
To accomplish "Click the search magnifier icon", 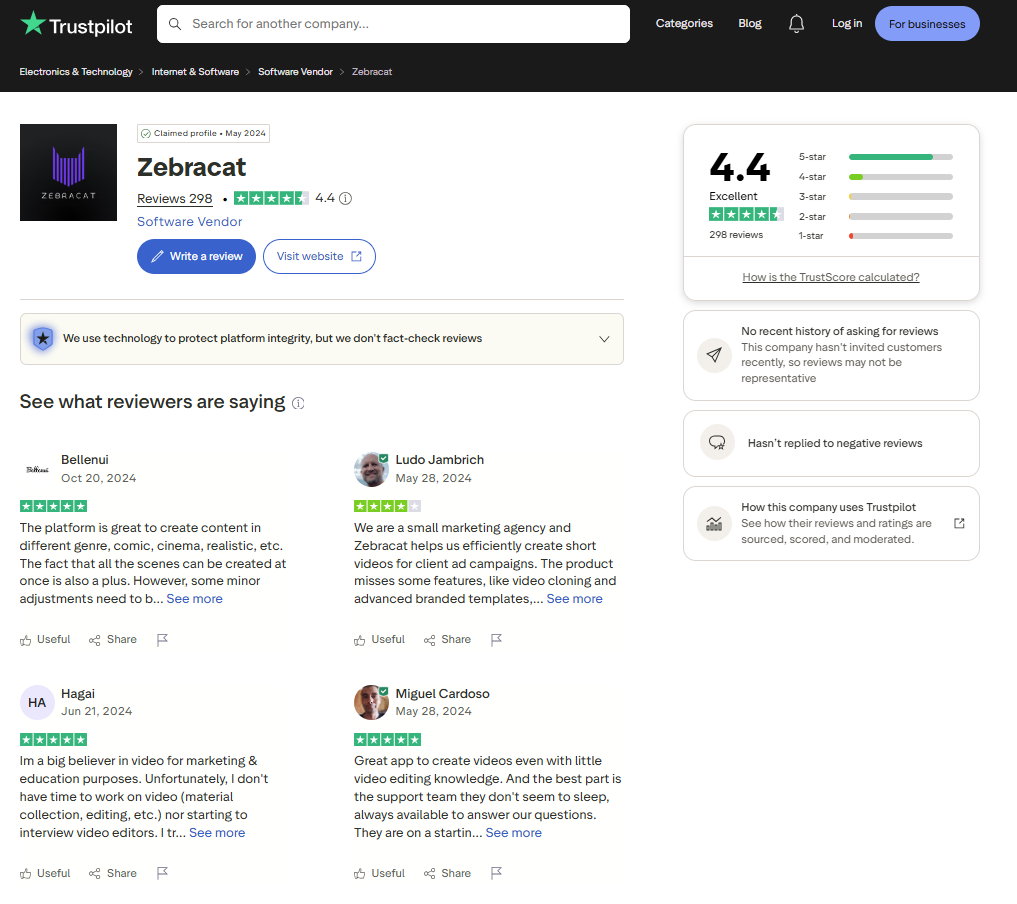I will click(174, 24).
